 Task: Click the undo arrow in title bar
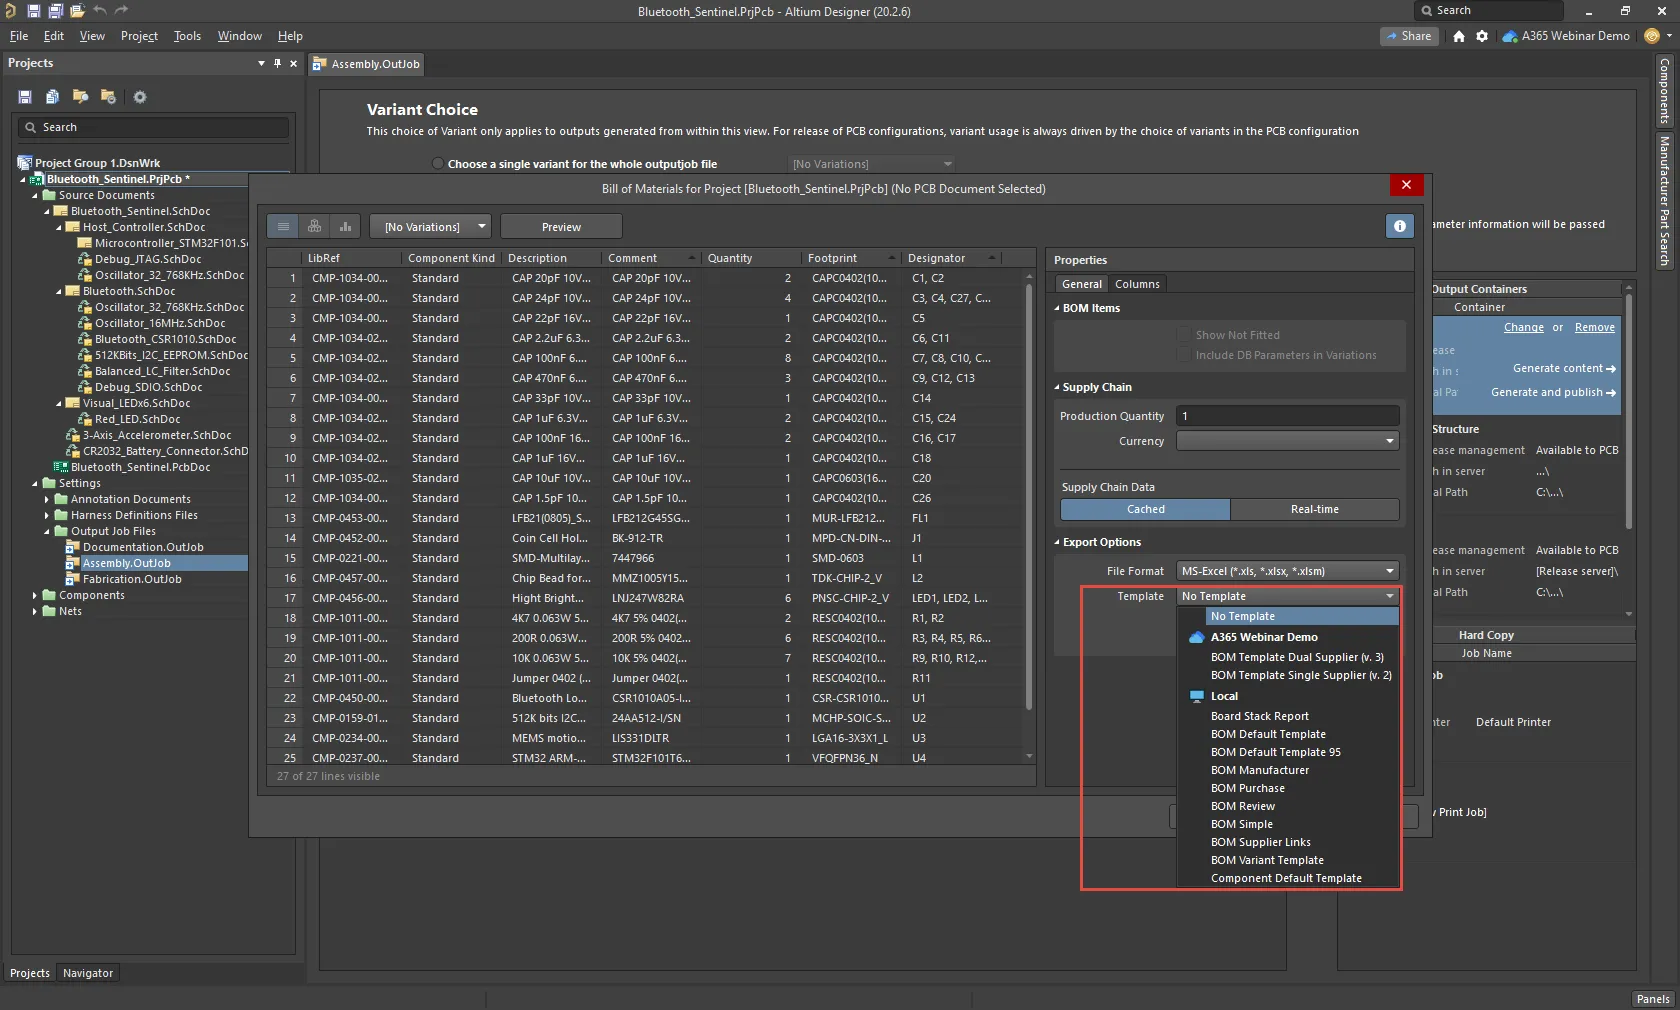tap(100, 11)
